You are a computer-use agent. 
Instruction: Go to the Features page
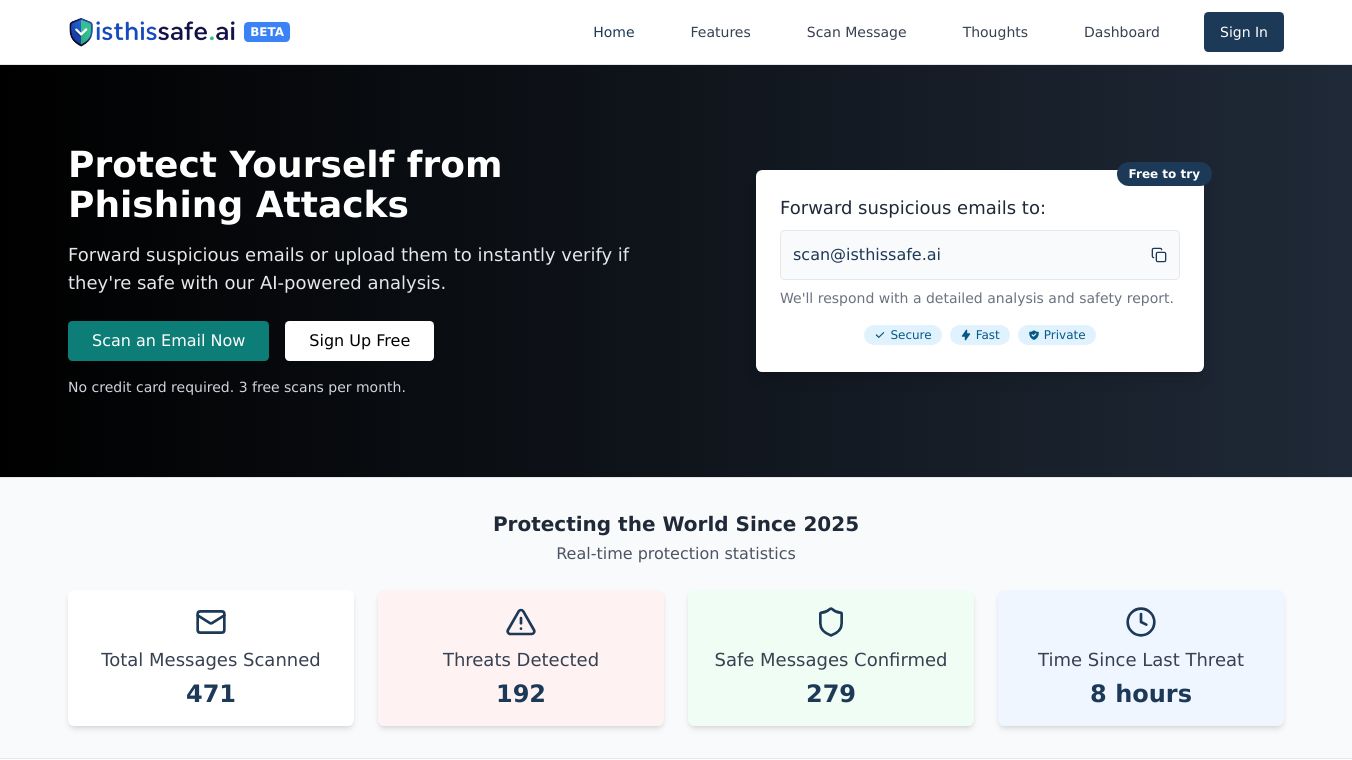coord(720,32)
